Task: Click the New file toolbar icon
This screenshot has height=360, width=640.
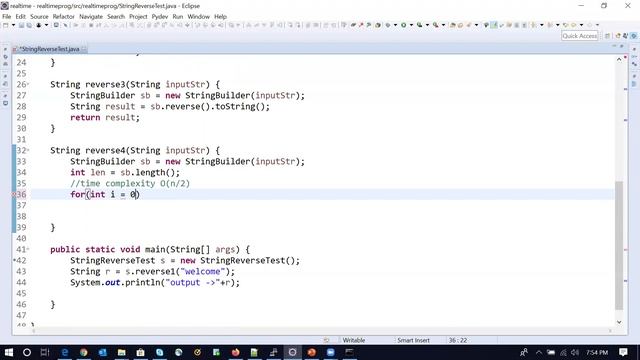Action: (x=6, y=25)
